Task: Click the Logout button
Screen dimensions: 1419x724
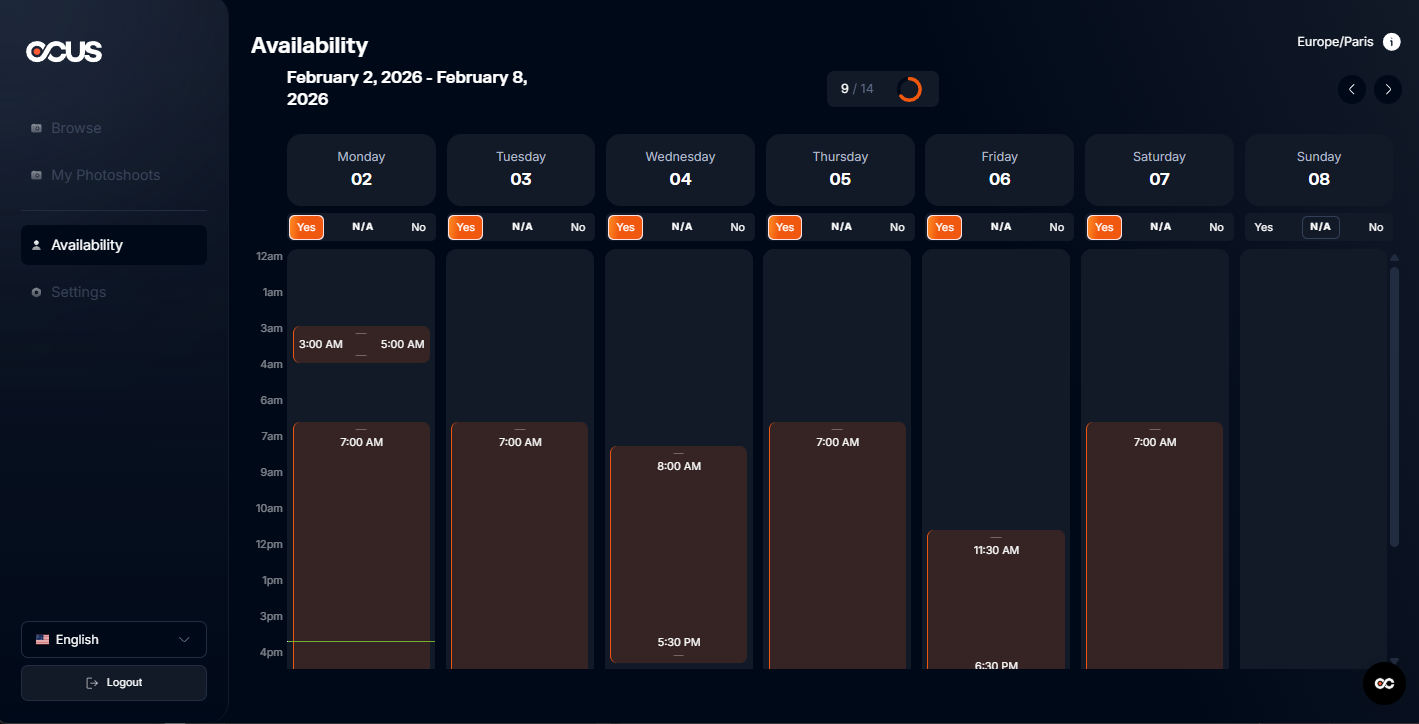Action: (113, 683)
